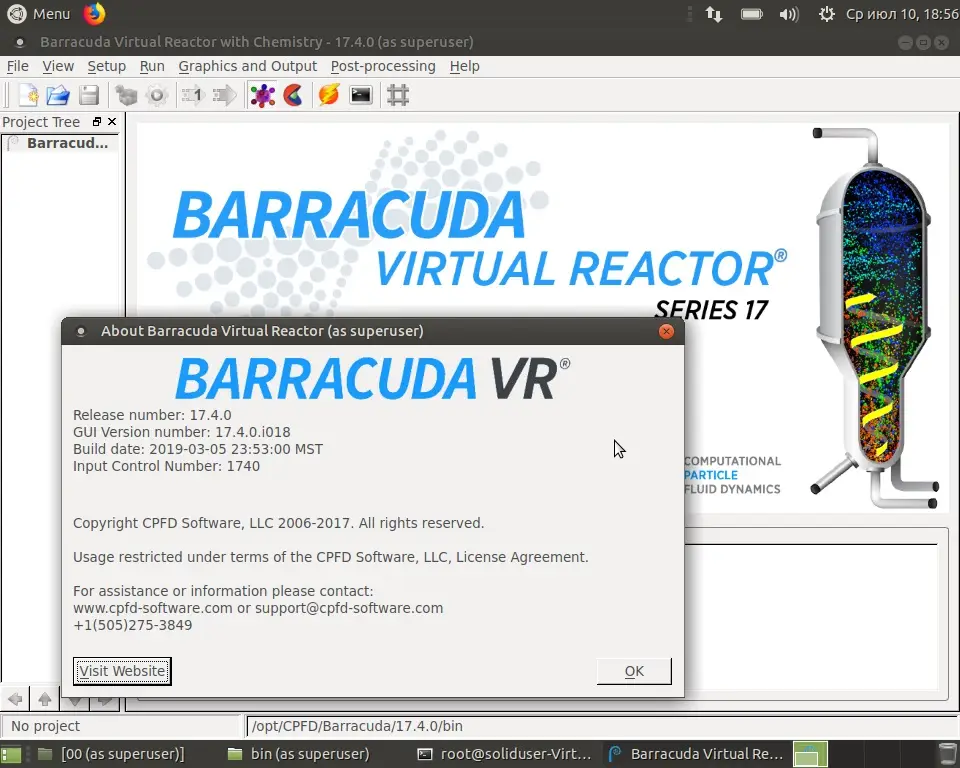Image resolution: width=960 pixels, height=768 pixels.
Task: Close the About Barracuda dialog
Action: tap(666, 331)
